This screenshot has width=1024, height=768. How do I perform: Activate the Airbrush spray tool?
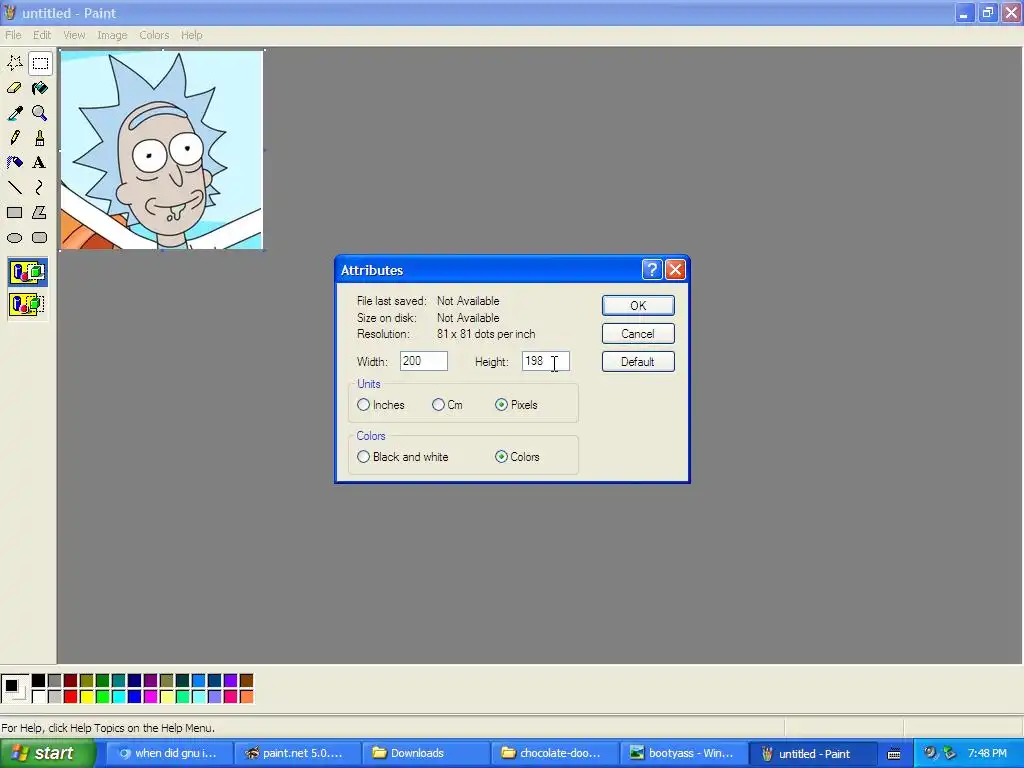pyautogui.click(x=14, y=163)
